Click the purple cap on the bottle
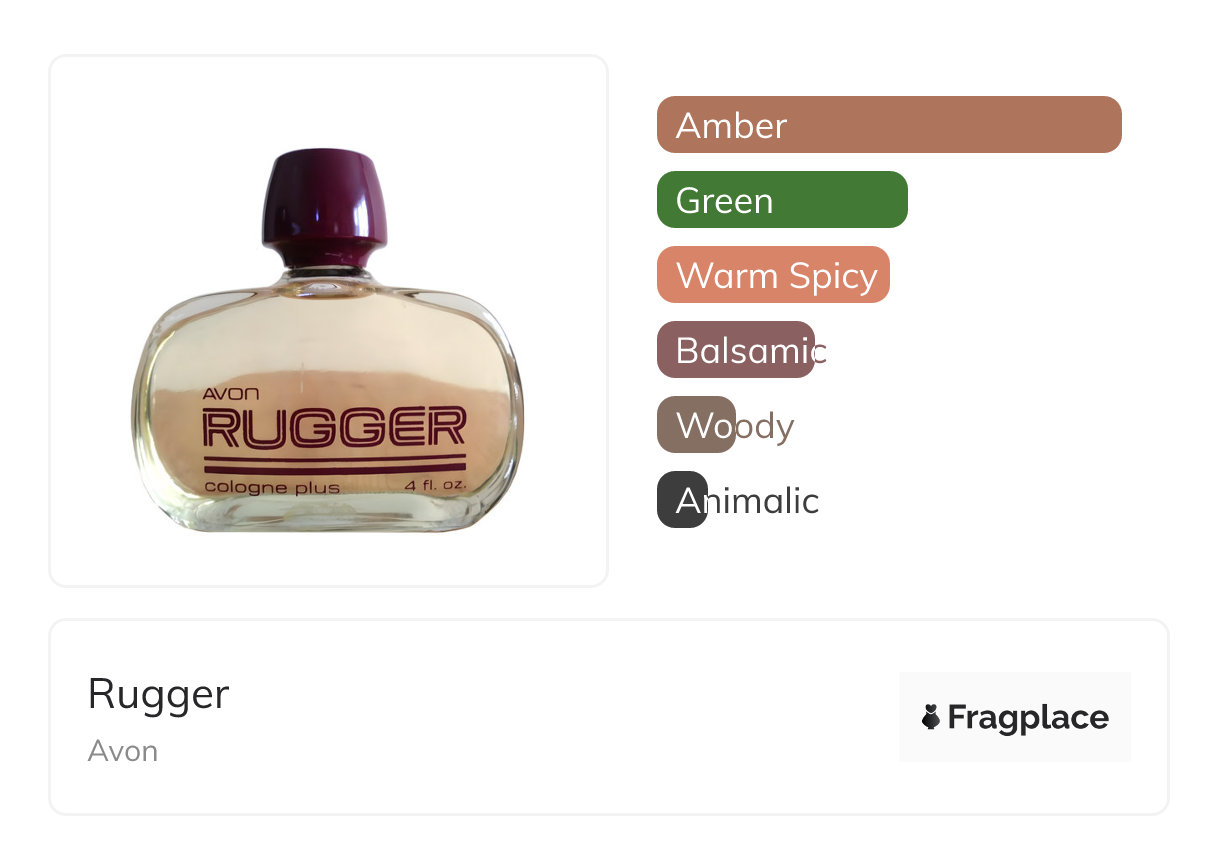 [326, 199]
